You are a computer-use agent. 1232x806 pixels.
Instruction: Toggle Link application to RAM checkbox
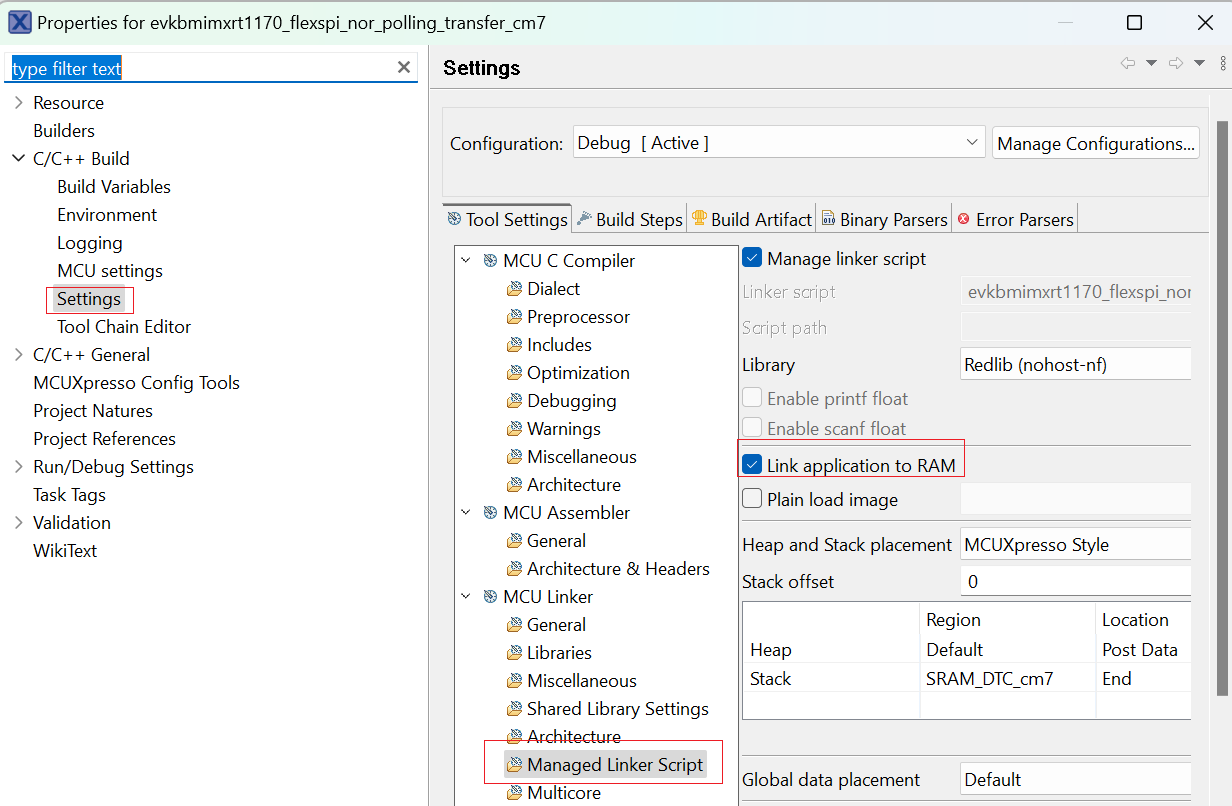[x=753, y=465]
